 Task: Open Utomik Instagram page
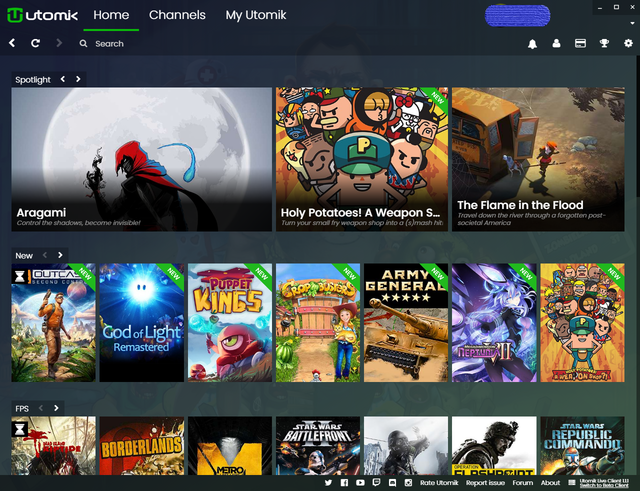pos(408,483)
